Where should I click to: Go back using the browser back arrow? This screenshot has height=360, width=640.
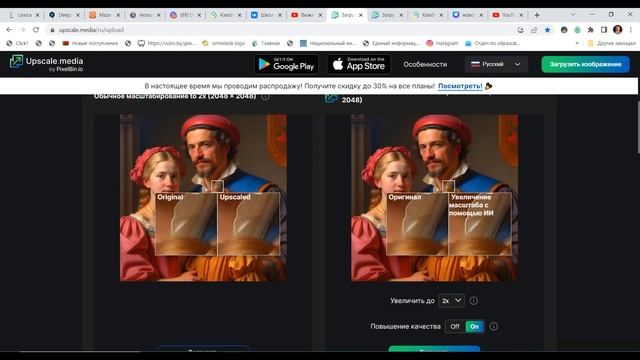click(9, 30)
